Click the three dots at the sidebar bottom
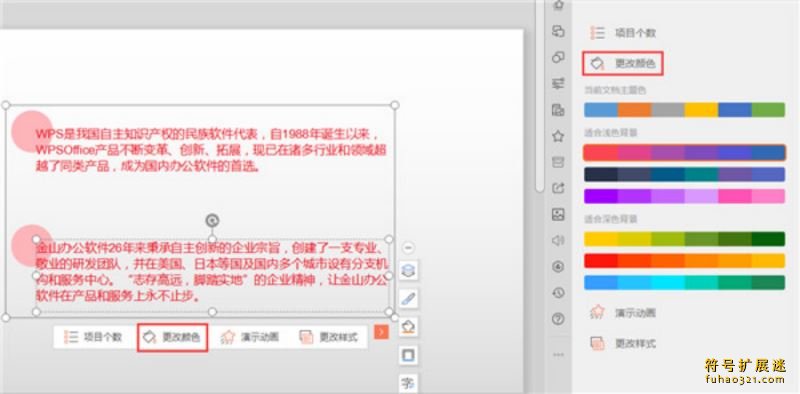800x394 pixels. 558,354
